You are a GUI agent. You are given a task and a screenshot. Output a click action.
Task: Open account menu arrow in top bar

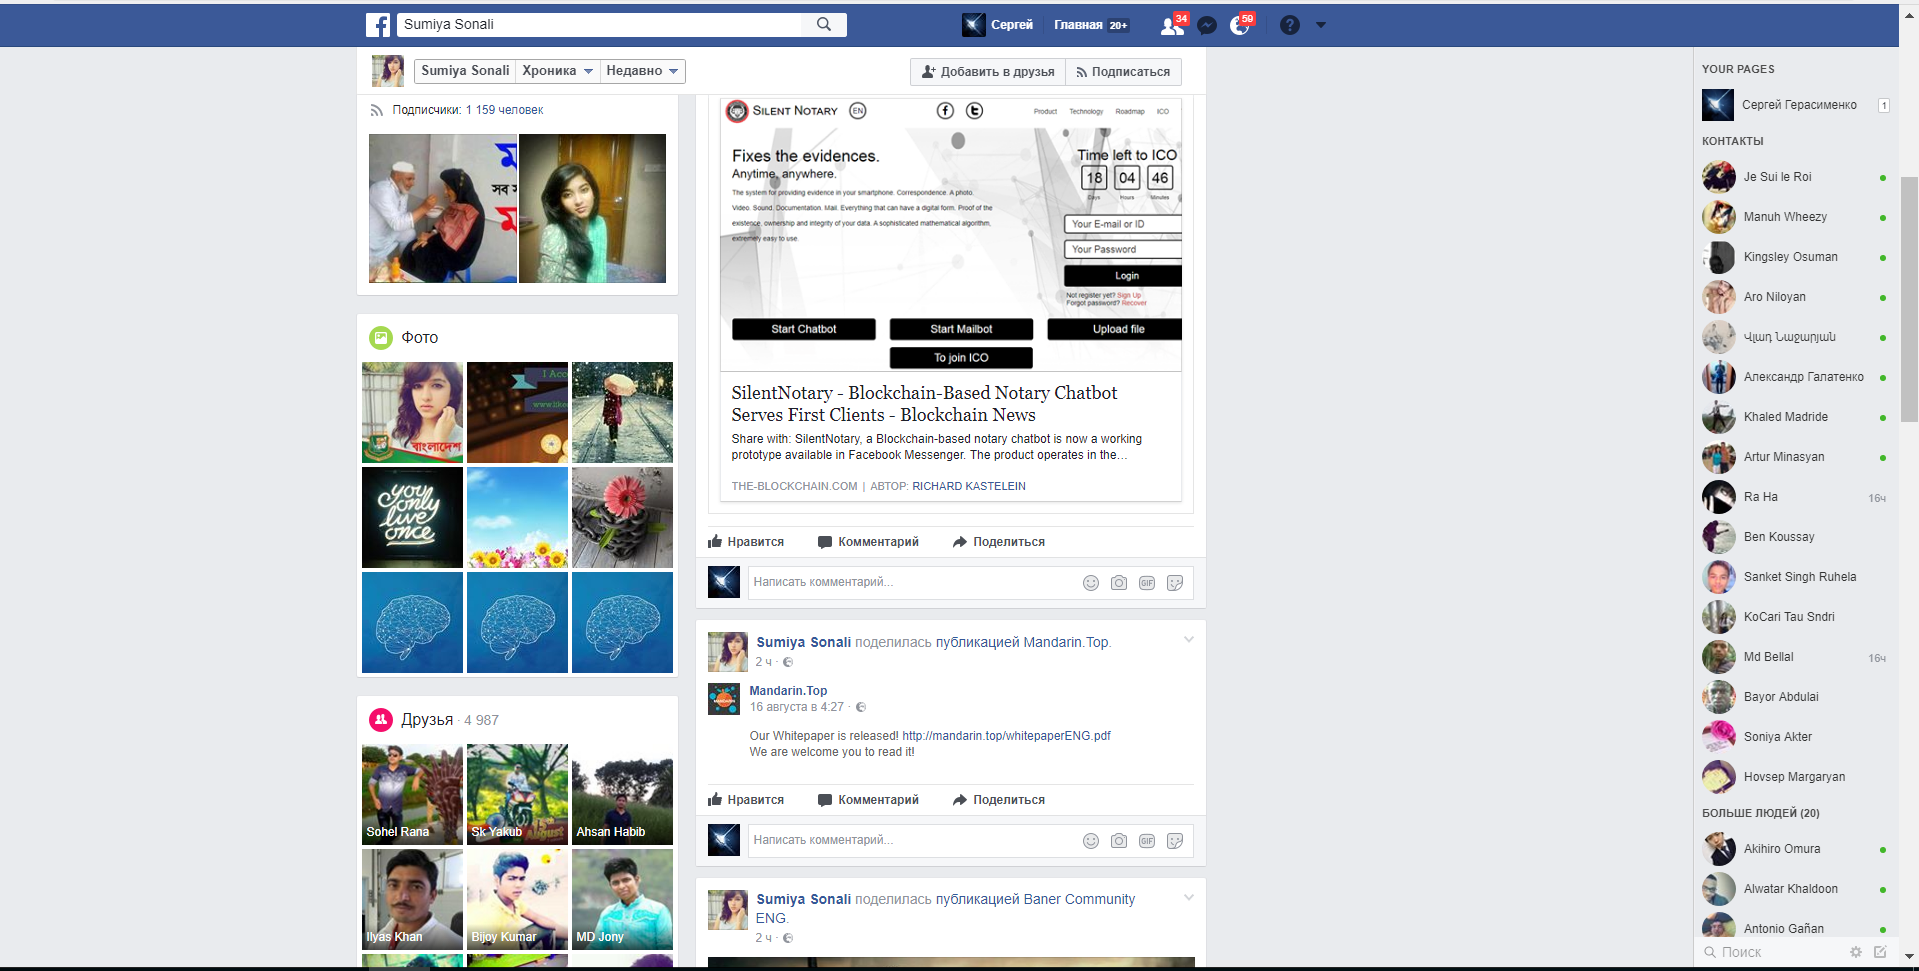(x=1320, y=25)
